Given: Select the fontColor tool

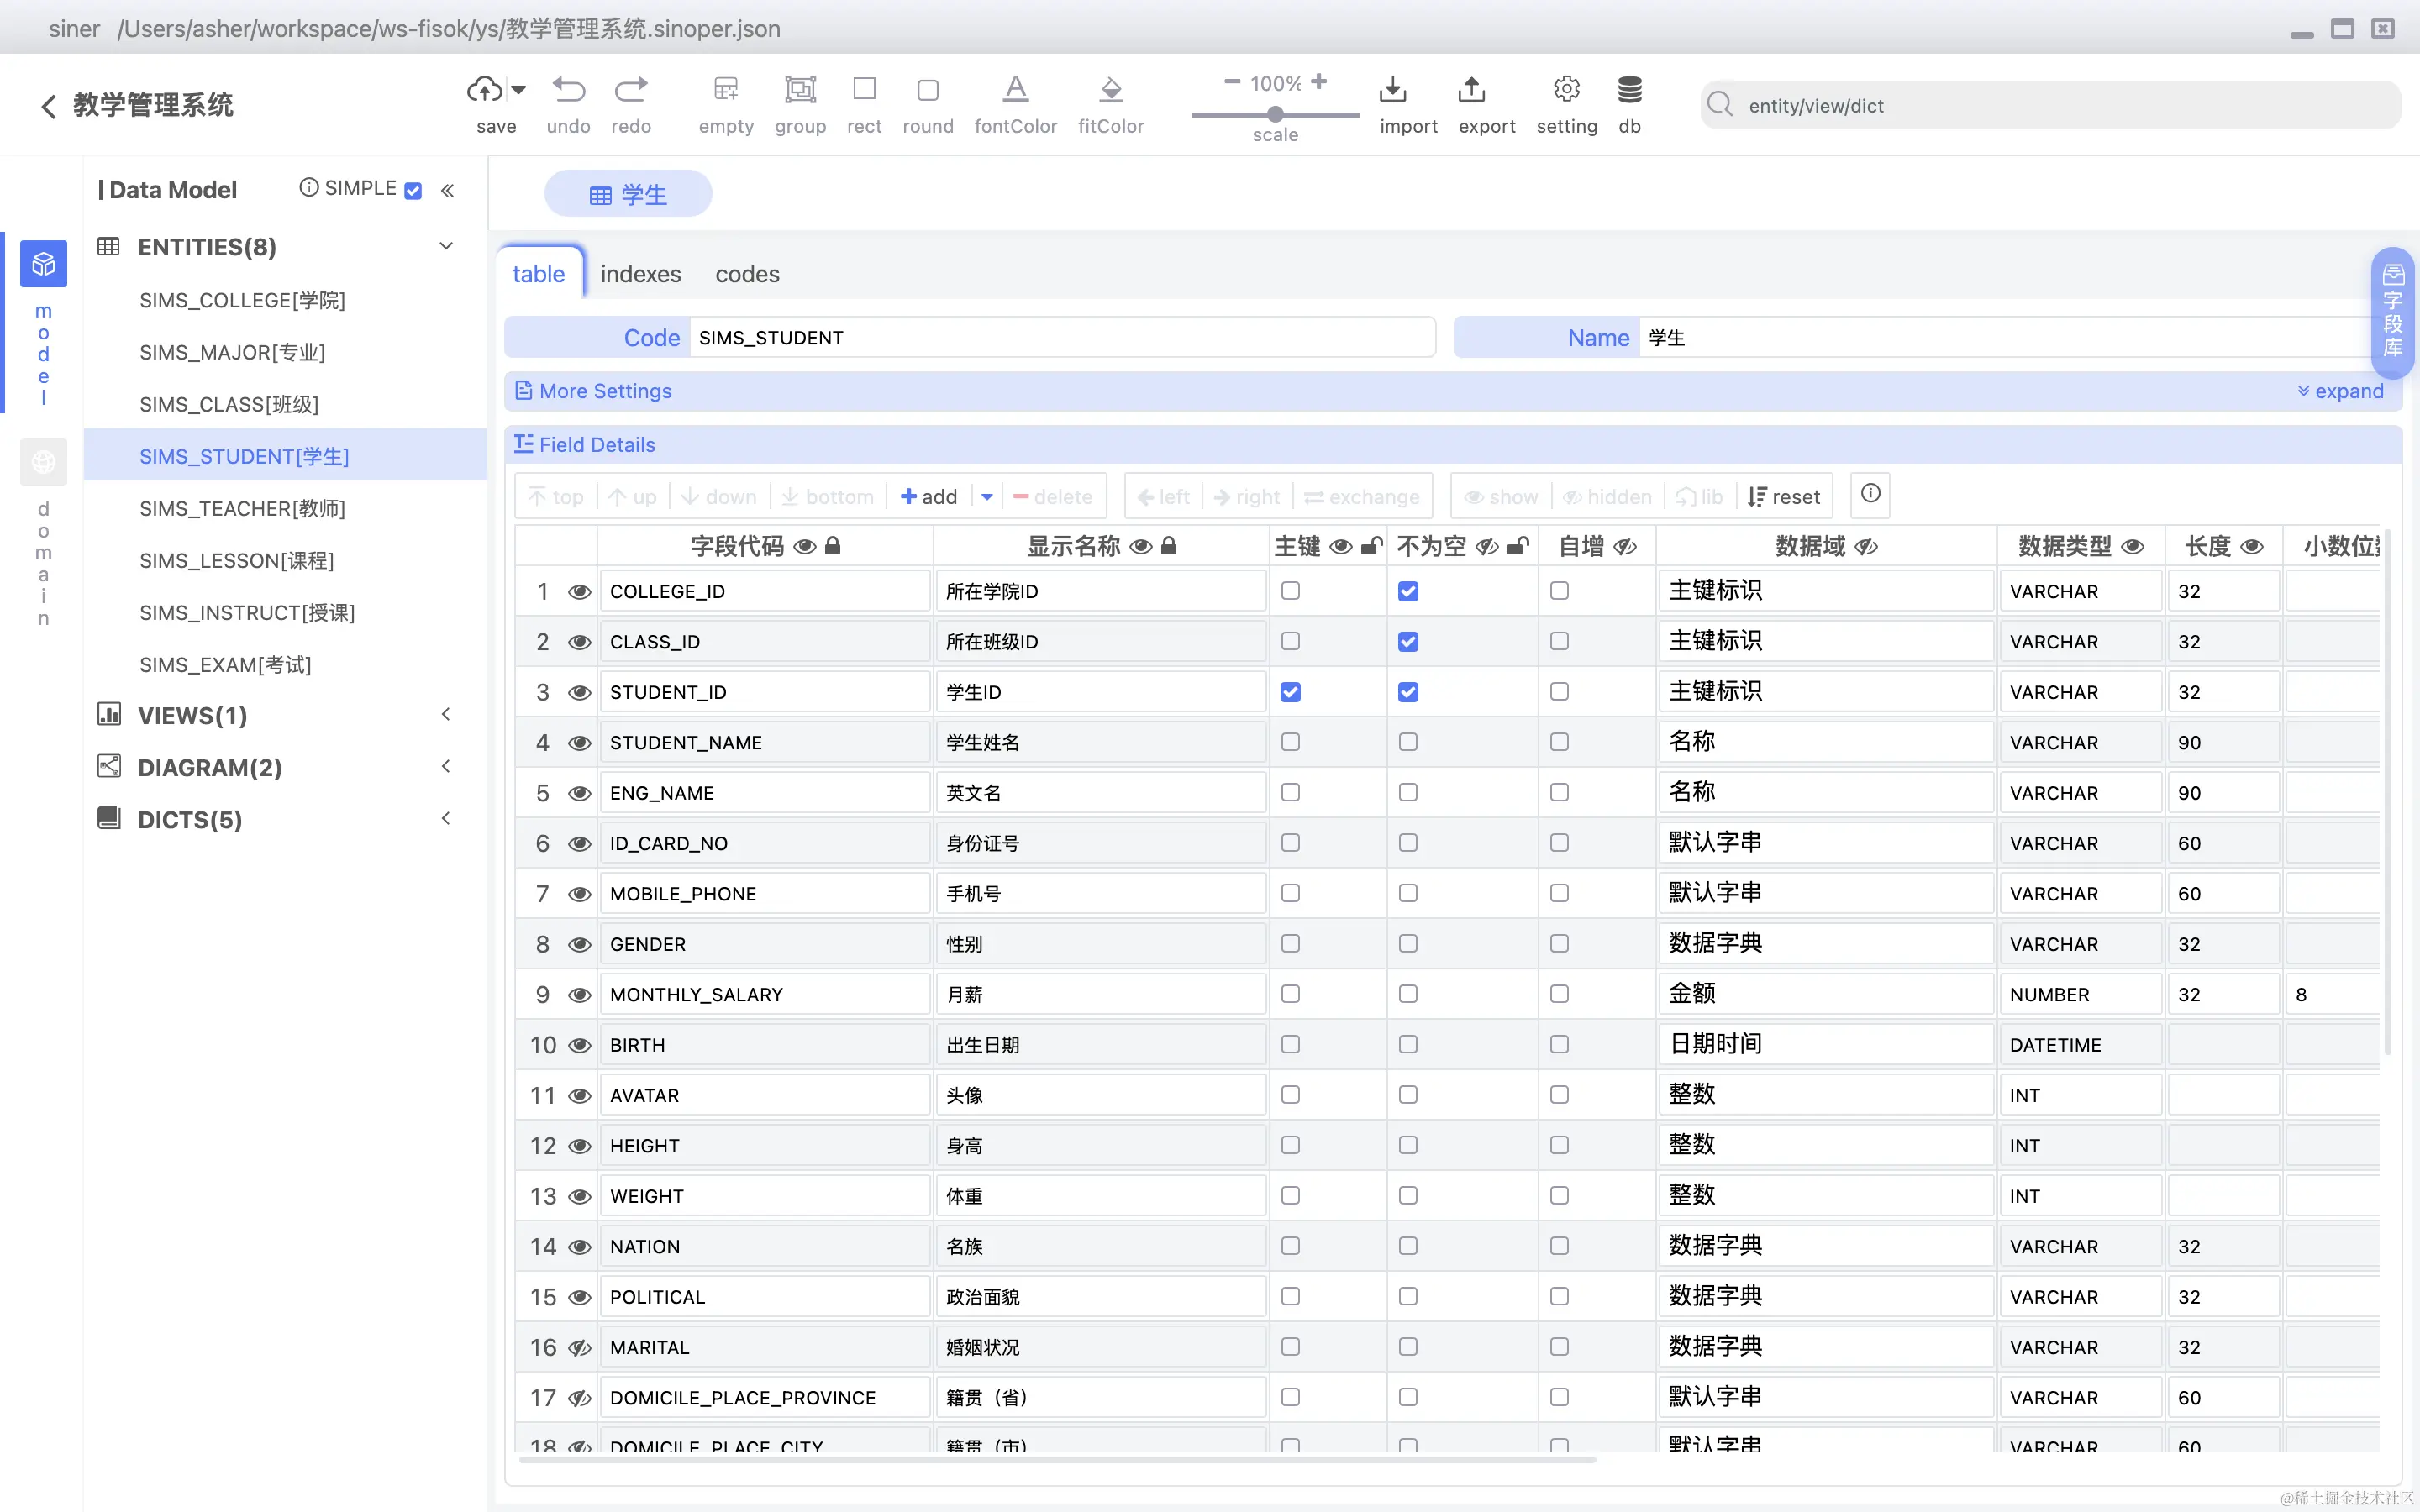Looking at the screenshot, I should click(1015, 90).
